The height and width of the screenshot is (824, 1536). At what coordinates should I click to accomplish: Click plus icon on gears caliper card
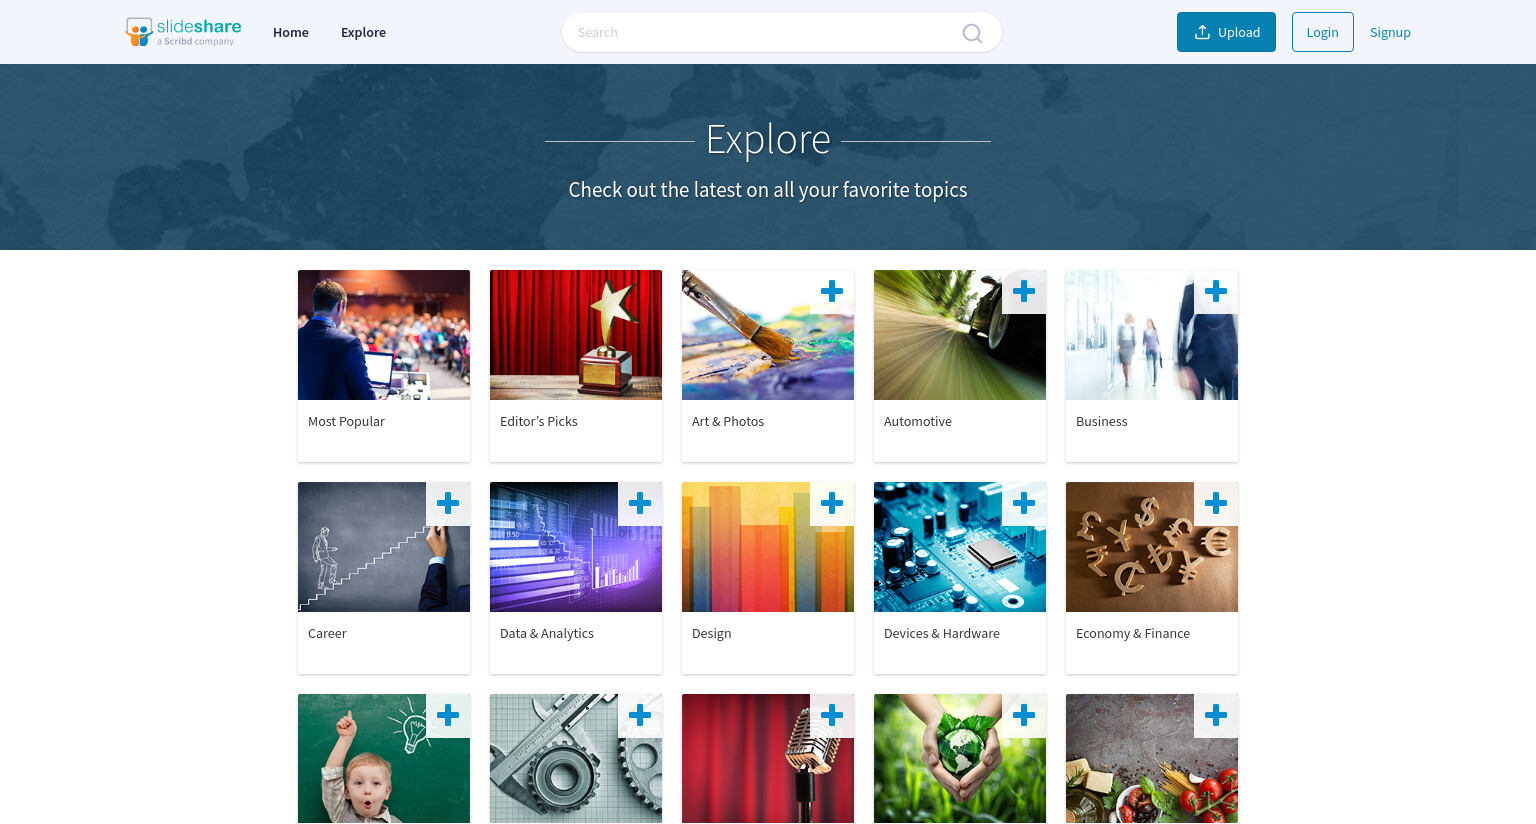point(640,715)
